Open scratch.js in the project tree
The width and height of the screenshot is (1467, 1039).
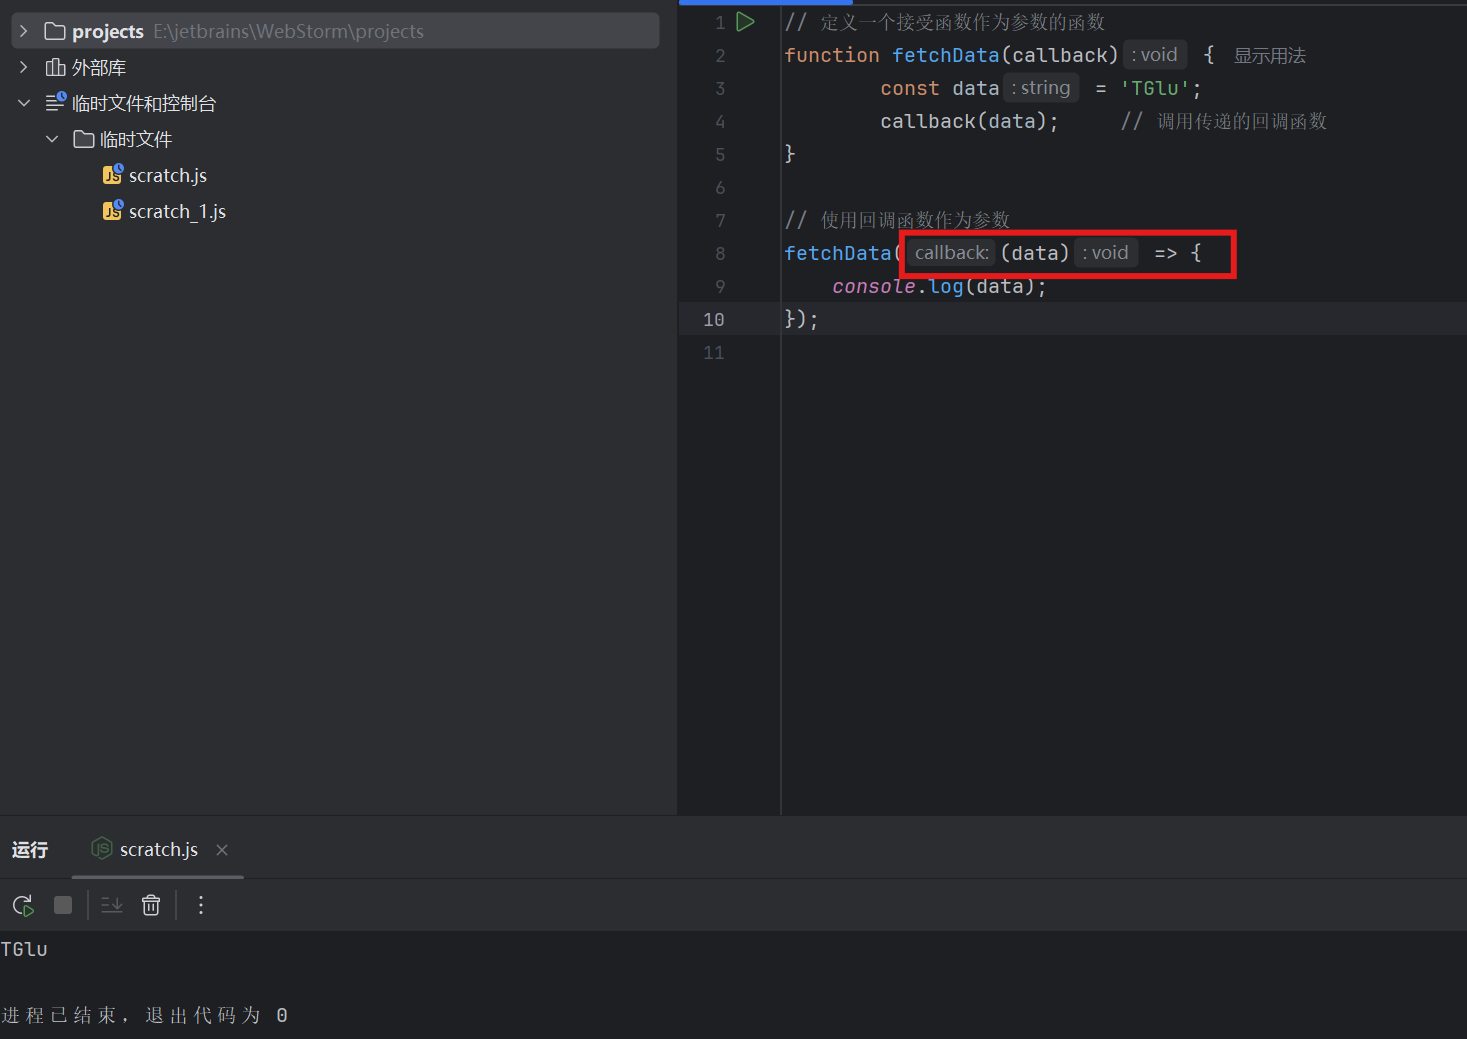167,175
